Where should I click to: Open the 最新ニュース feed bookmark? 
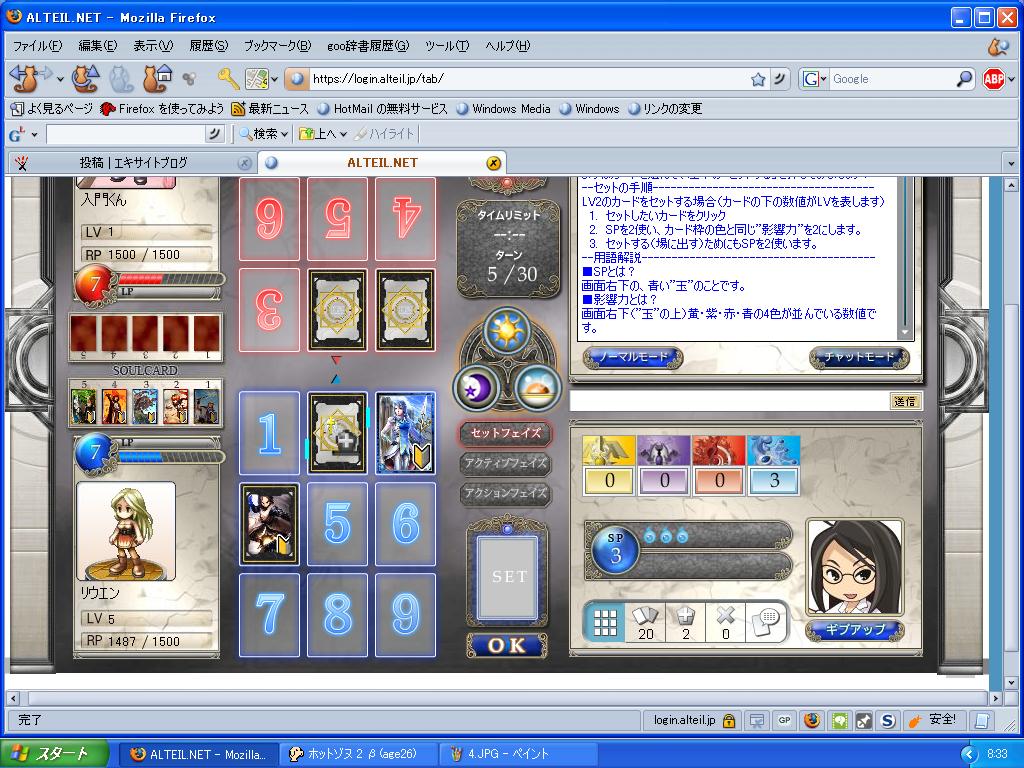(x=271, y=108)
